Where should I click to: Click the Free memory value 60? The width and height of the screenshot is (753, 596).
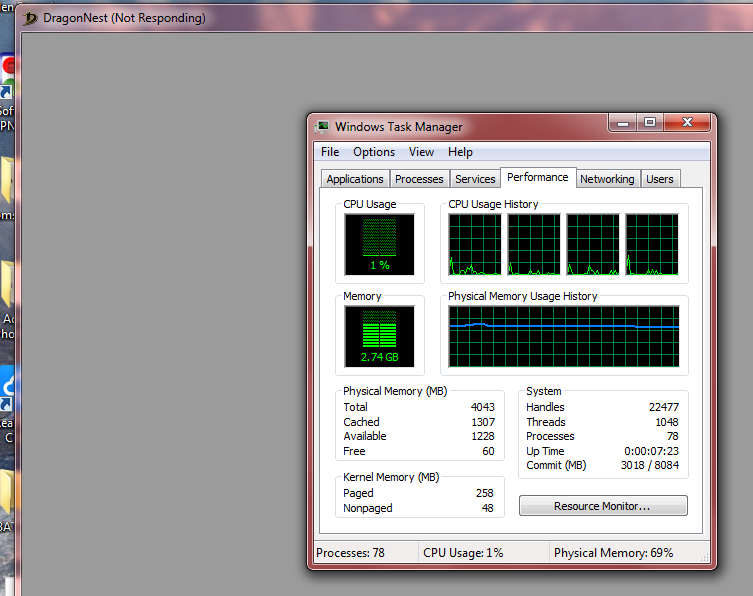(488, 451)
